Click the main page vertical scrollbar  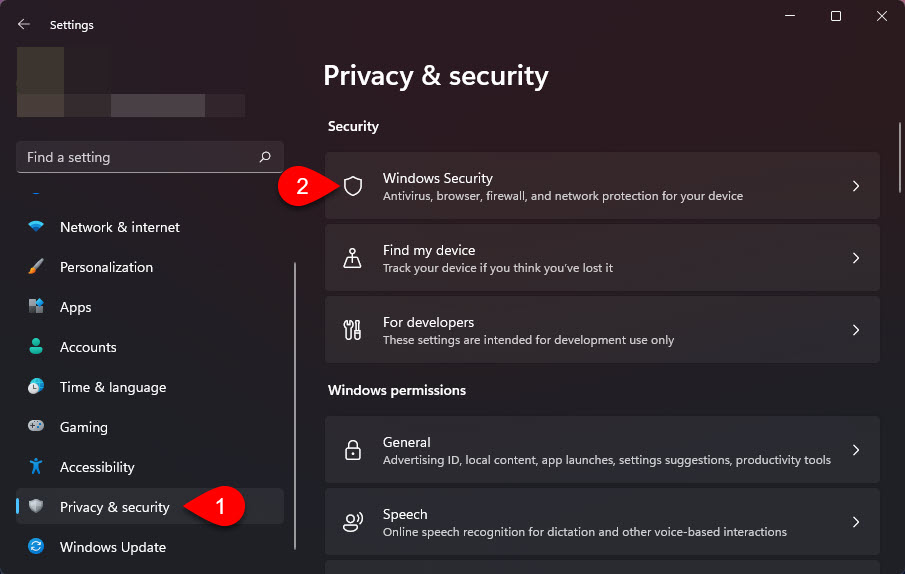tap(899, 157)
